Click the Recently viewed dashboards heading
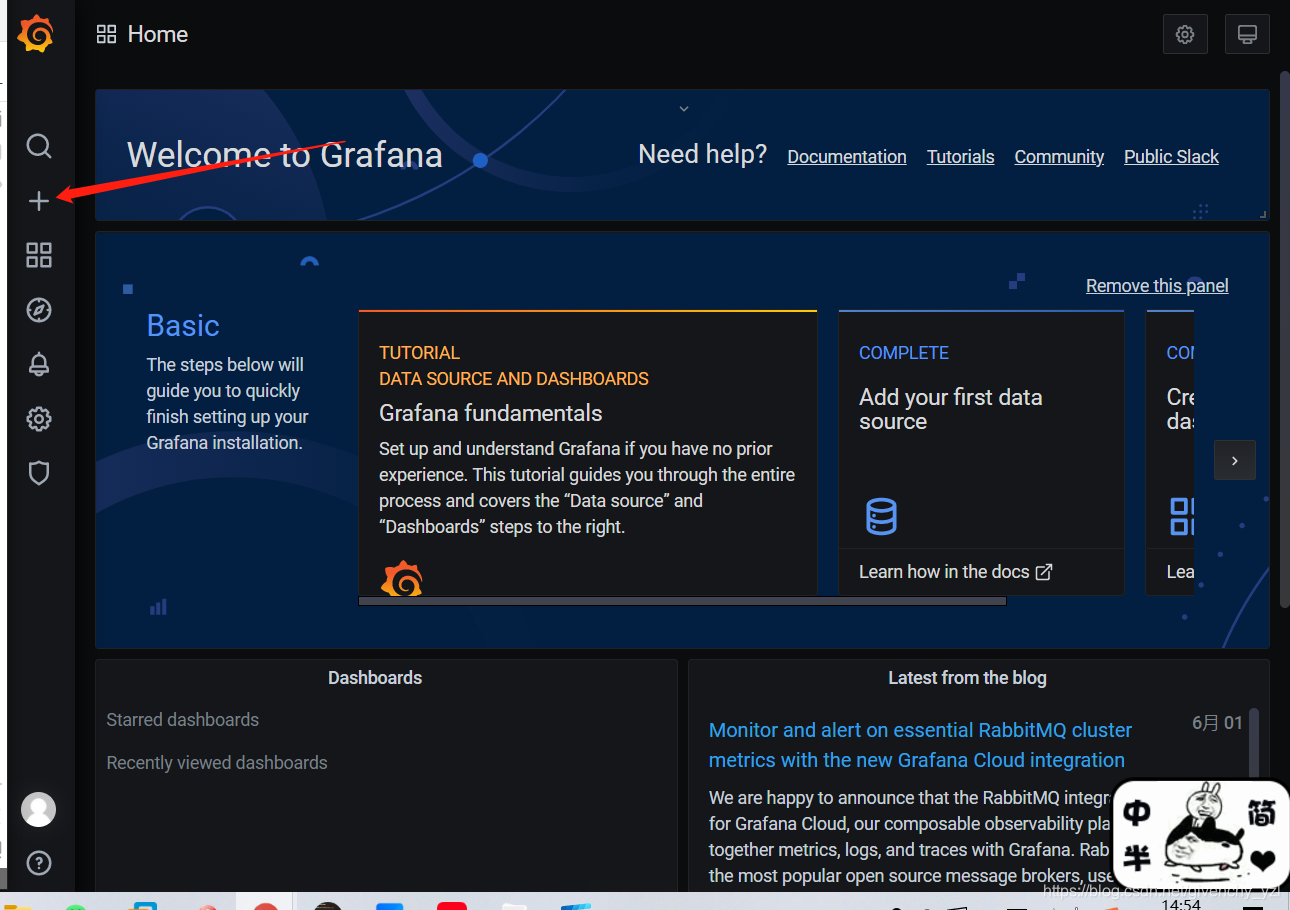The height and width of the screenshot is (910, 1290). (217, 763)
